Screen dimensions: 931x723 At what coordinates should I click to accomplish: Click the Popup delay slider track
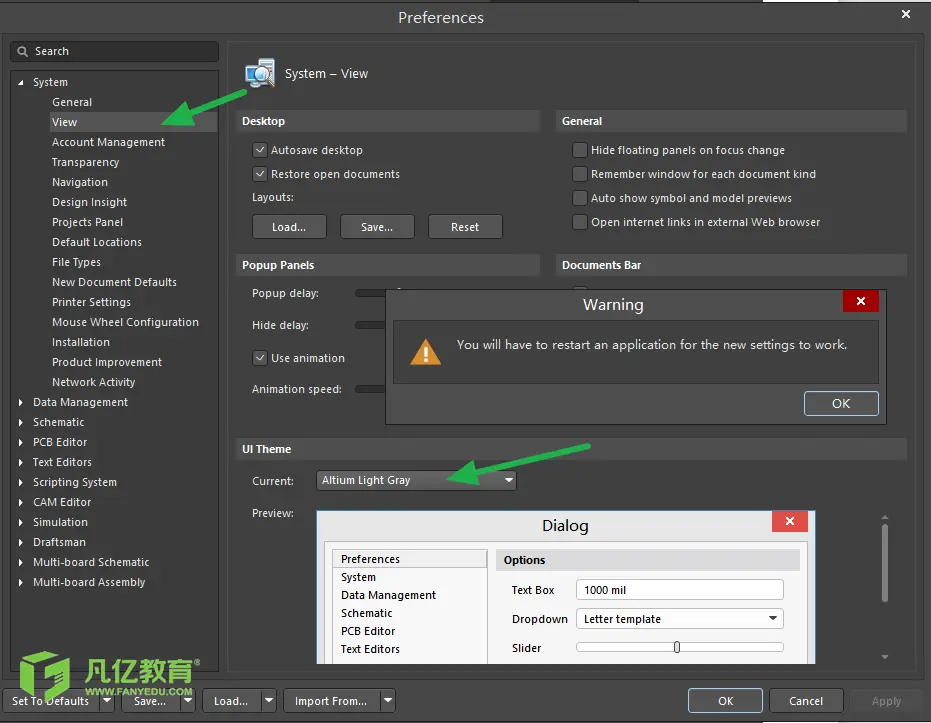[370, 293]
